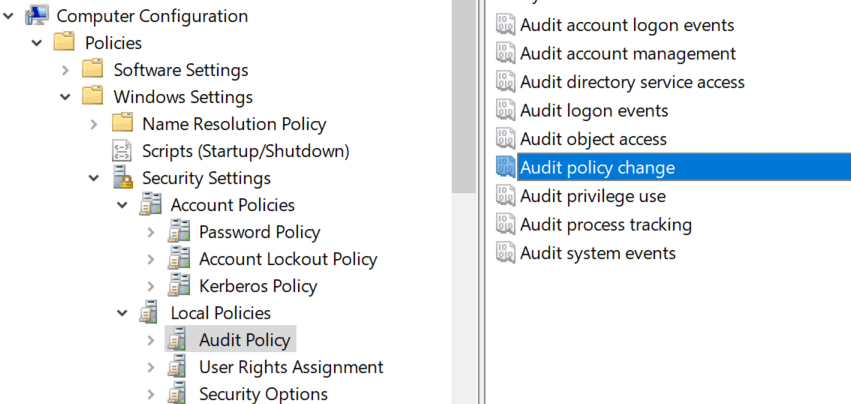Click the Computer Configuration computer icon
This screenshot has height=404, width=851.
(x=37, y=16)
